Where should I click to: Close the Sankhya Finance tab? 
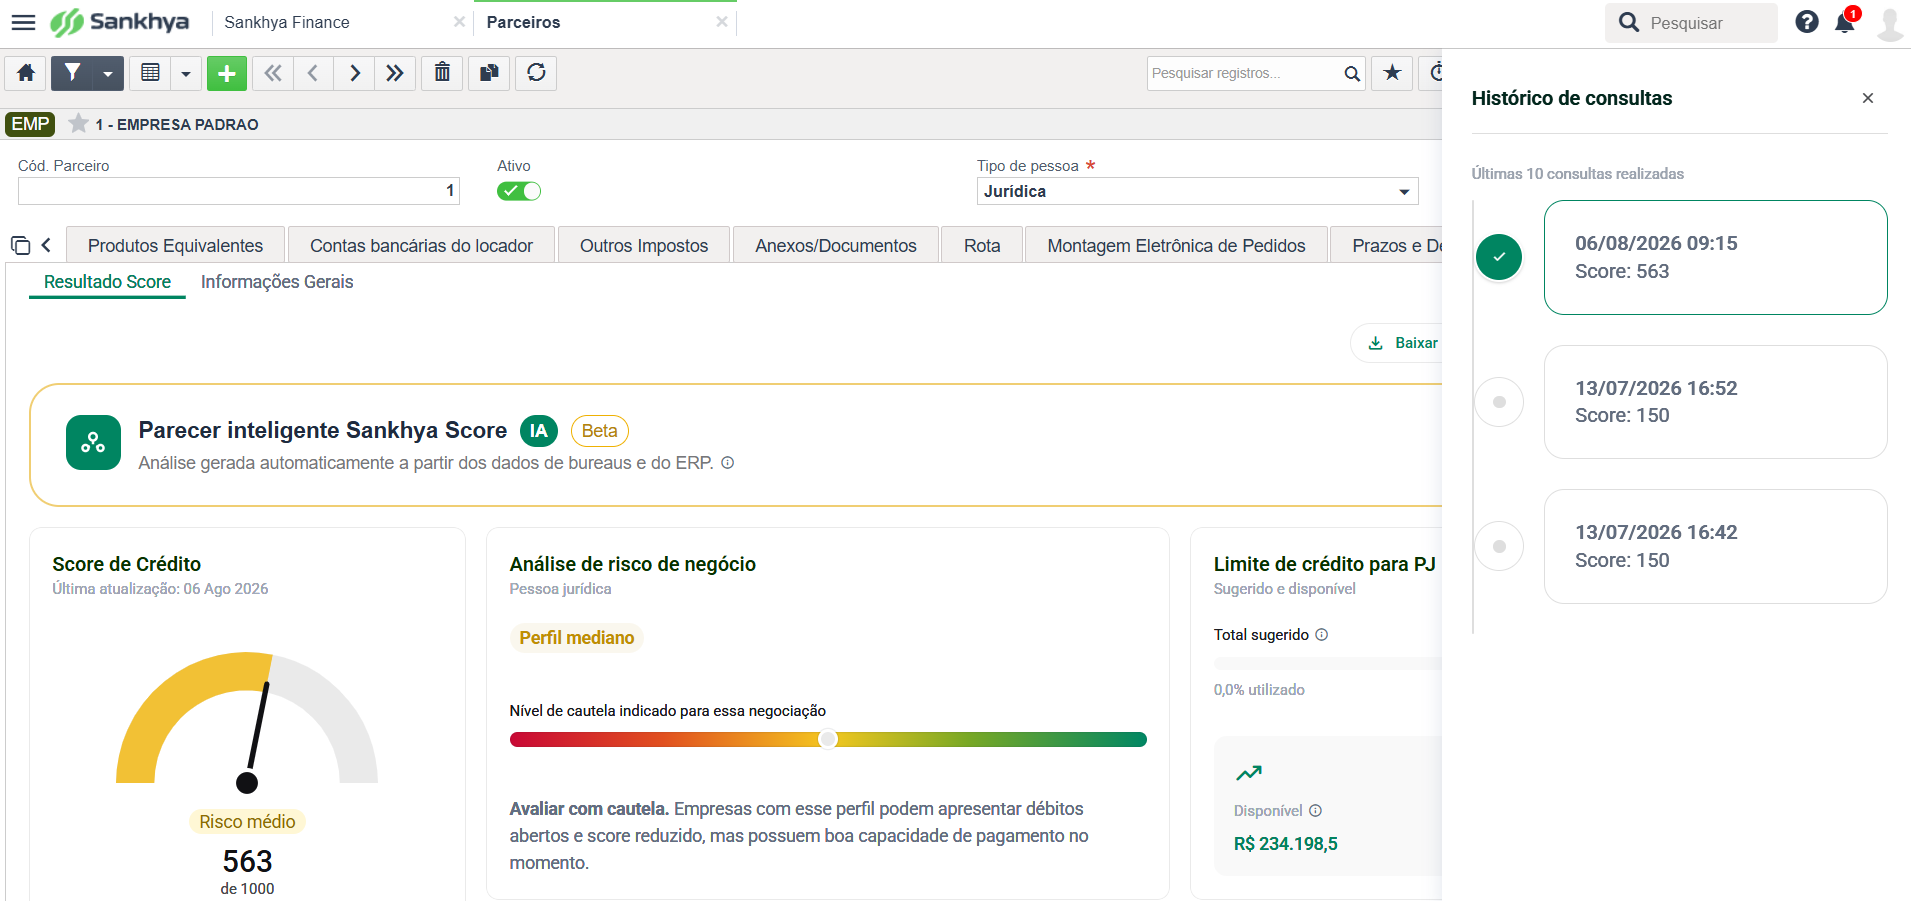(459, 22)
